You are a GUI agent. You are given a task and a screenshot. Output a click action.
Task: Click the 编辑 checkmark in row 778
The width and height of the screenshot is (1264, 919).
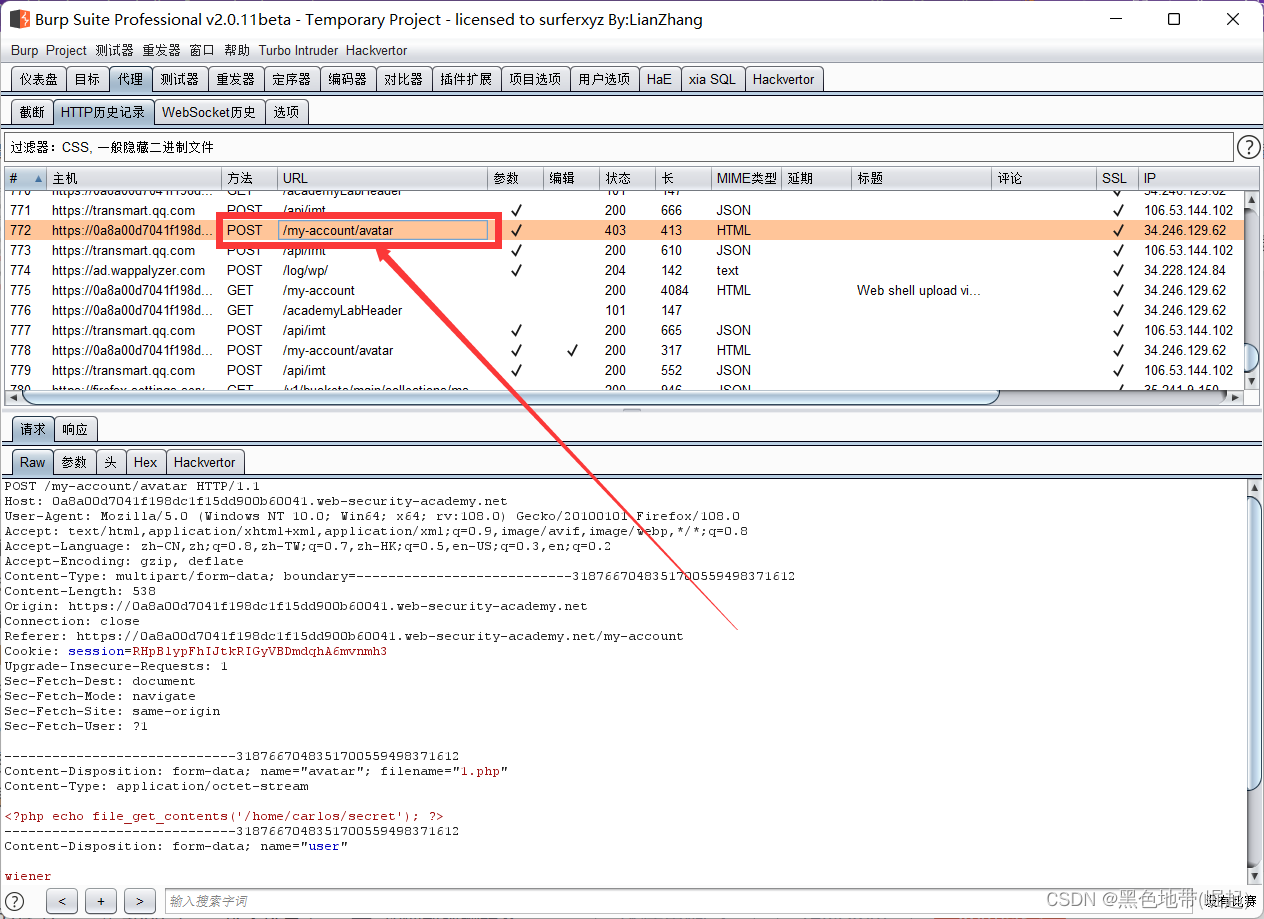tap(572, 350)
